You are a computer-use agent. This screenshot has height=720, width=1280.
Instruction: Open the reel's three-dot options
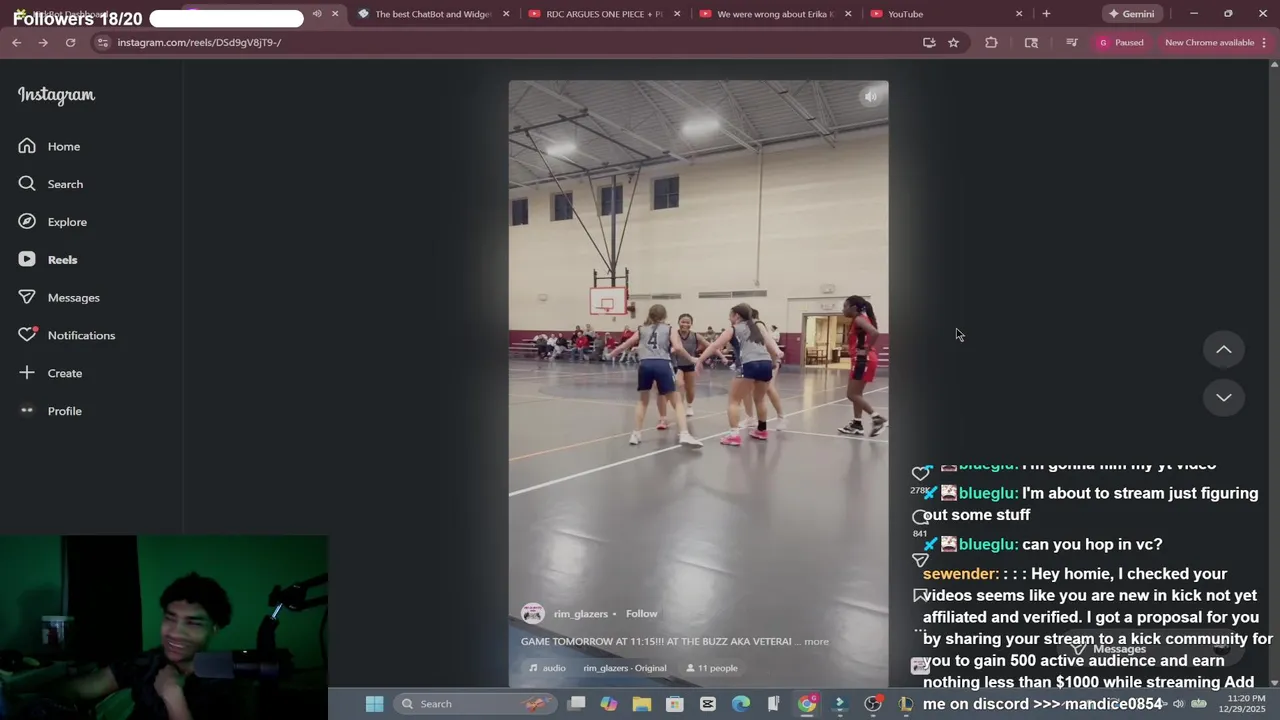pyautogui.click(x=920, y=631)
